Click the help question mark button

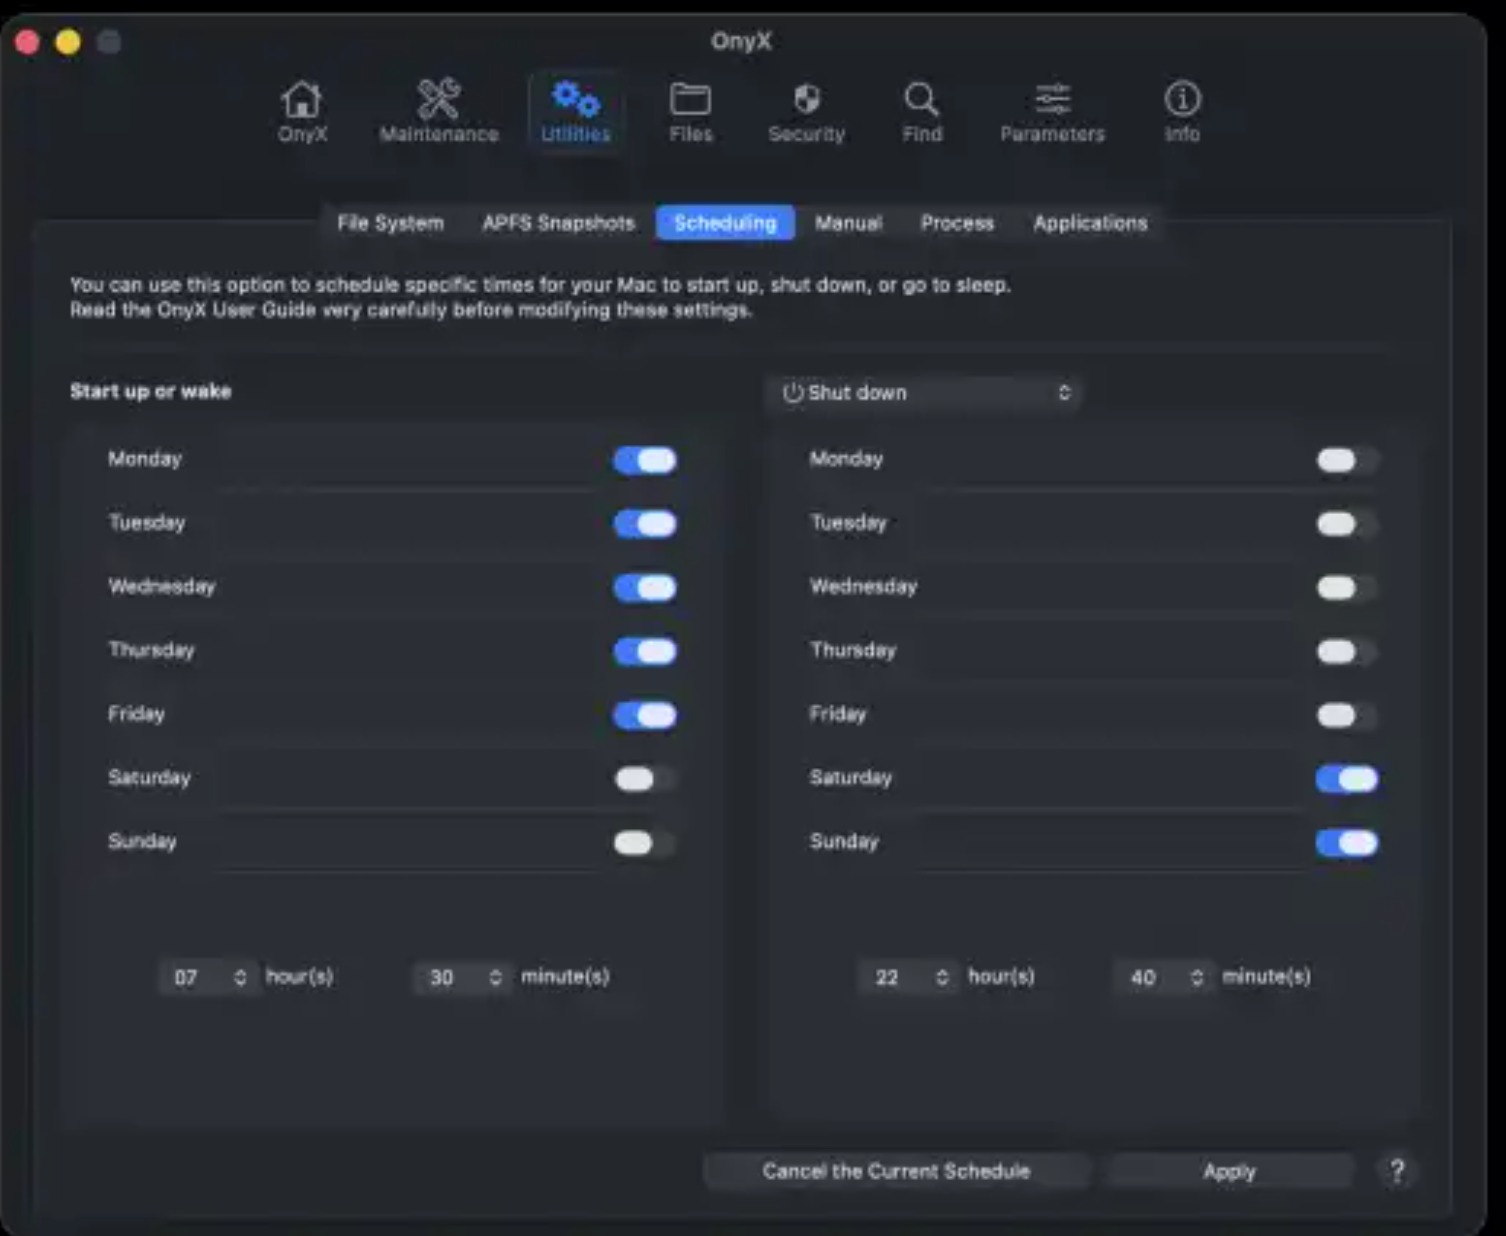point(1397,1170)
